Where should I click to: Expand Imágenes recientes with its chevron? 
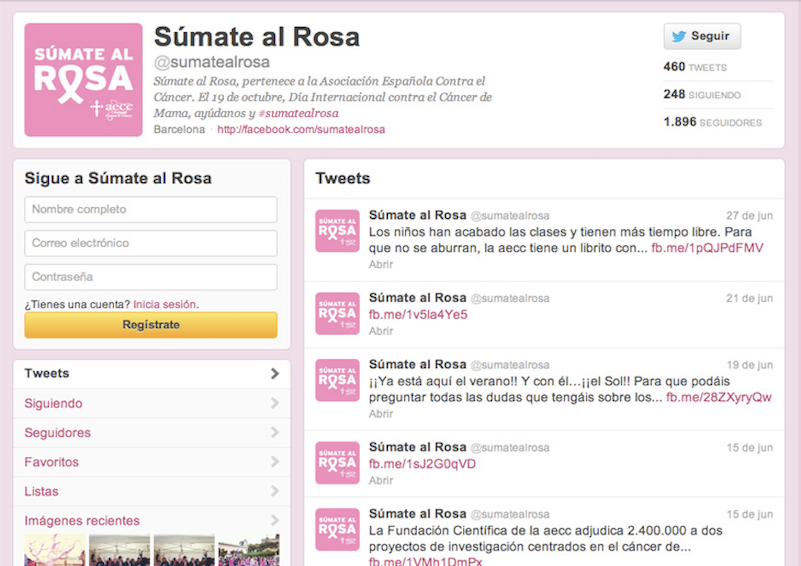274,520
